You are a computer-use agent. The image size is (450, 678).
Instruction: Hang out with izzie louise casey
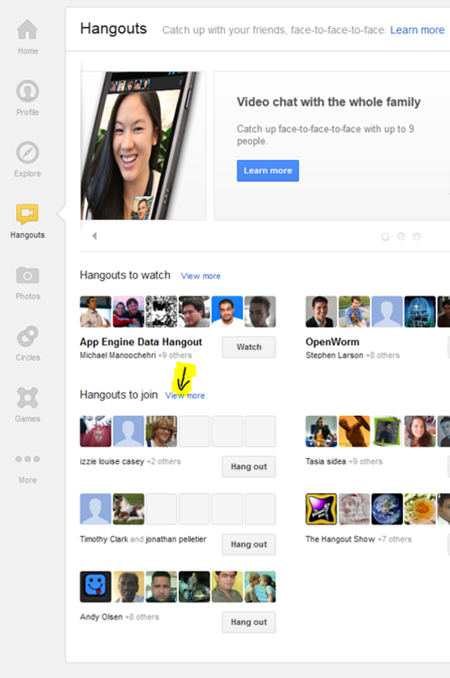(249, 467)
